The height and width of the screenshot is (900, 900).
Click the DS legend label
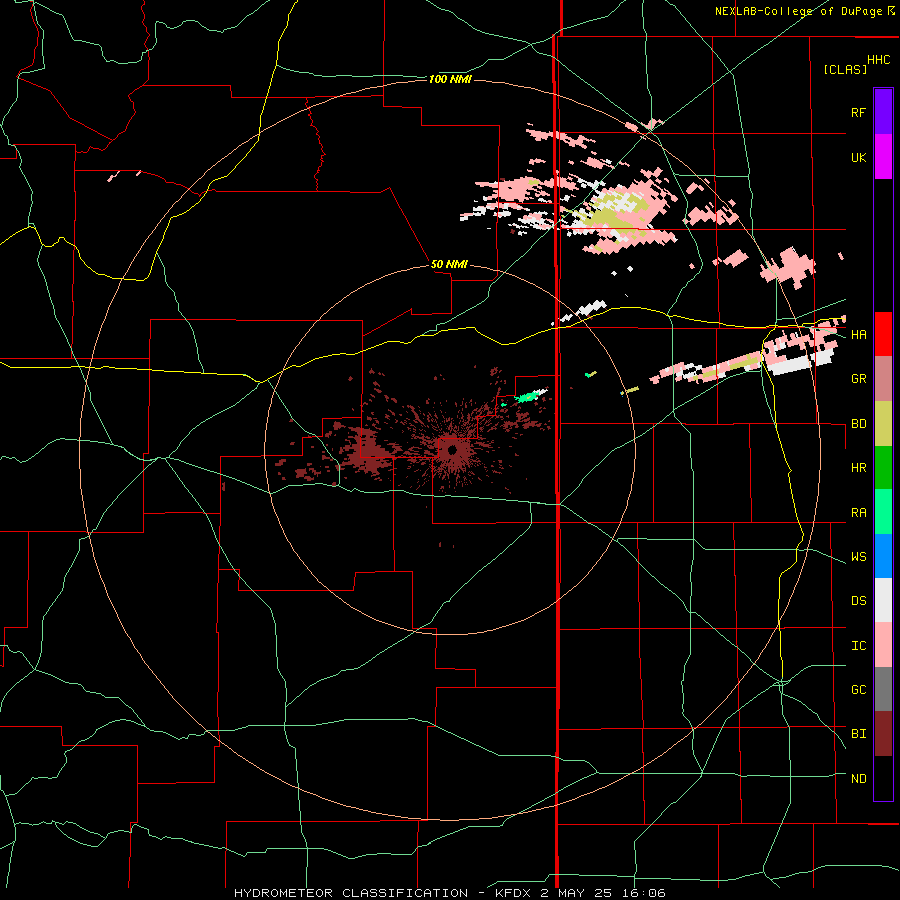coord(858,601)
